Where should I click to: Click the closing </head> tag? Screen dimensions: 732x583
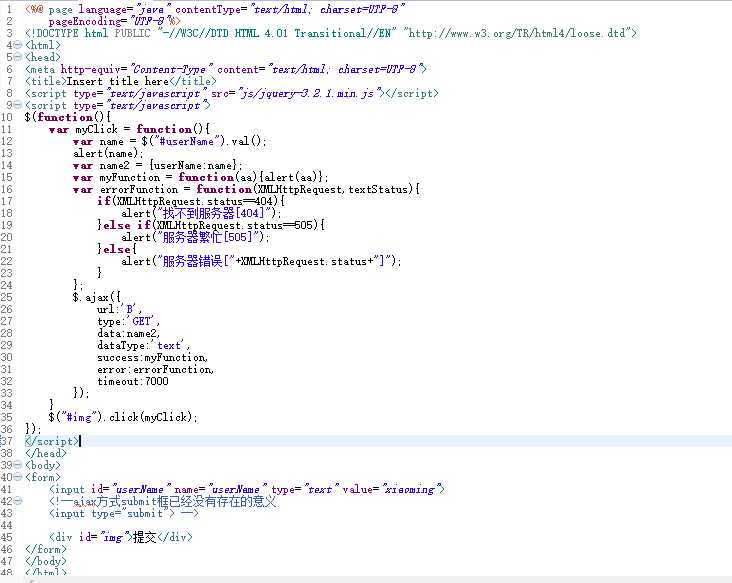point(46,453)
